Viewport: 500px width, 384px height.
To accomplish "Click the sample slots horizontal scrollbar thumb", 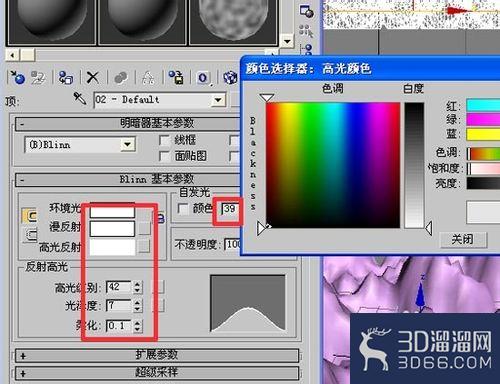I will click(27, 55).
